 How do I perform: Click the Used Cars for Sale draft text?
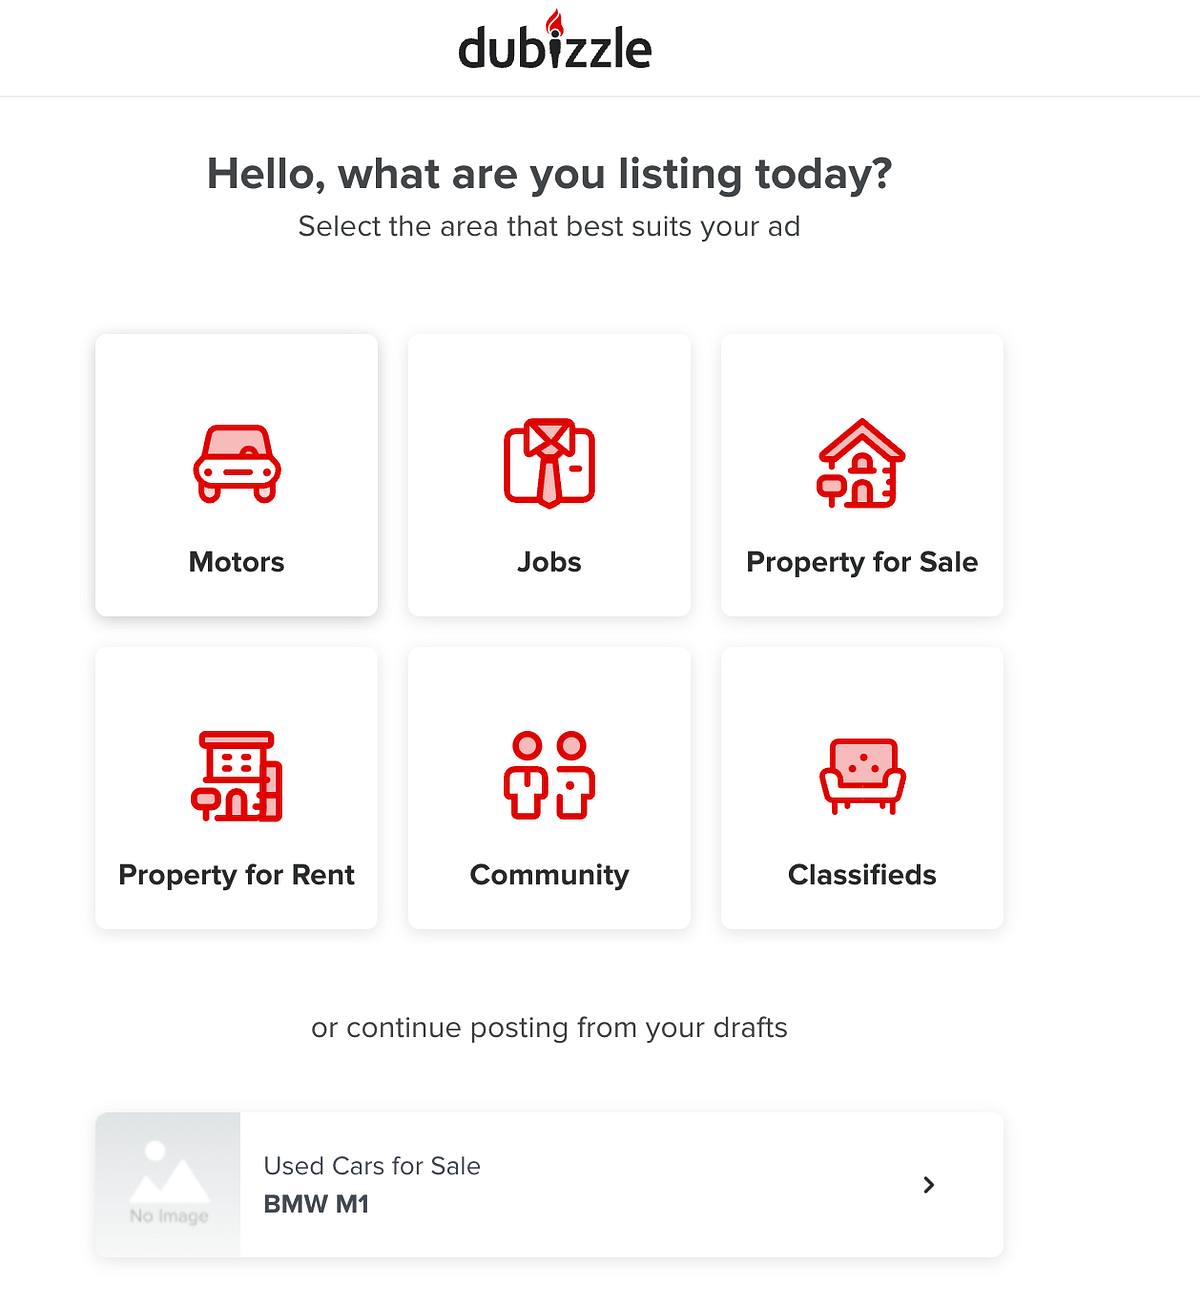372,1166
